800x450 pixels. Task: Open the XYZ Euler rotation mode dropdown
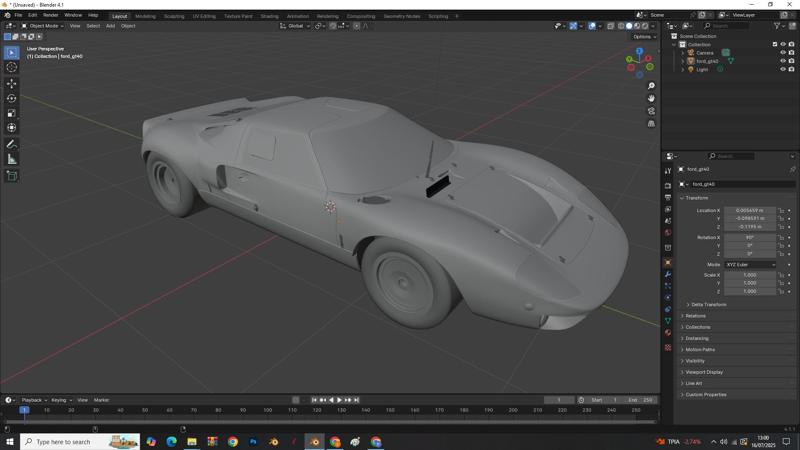(x=749, y=264)
